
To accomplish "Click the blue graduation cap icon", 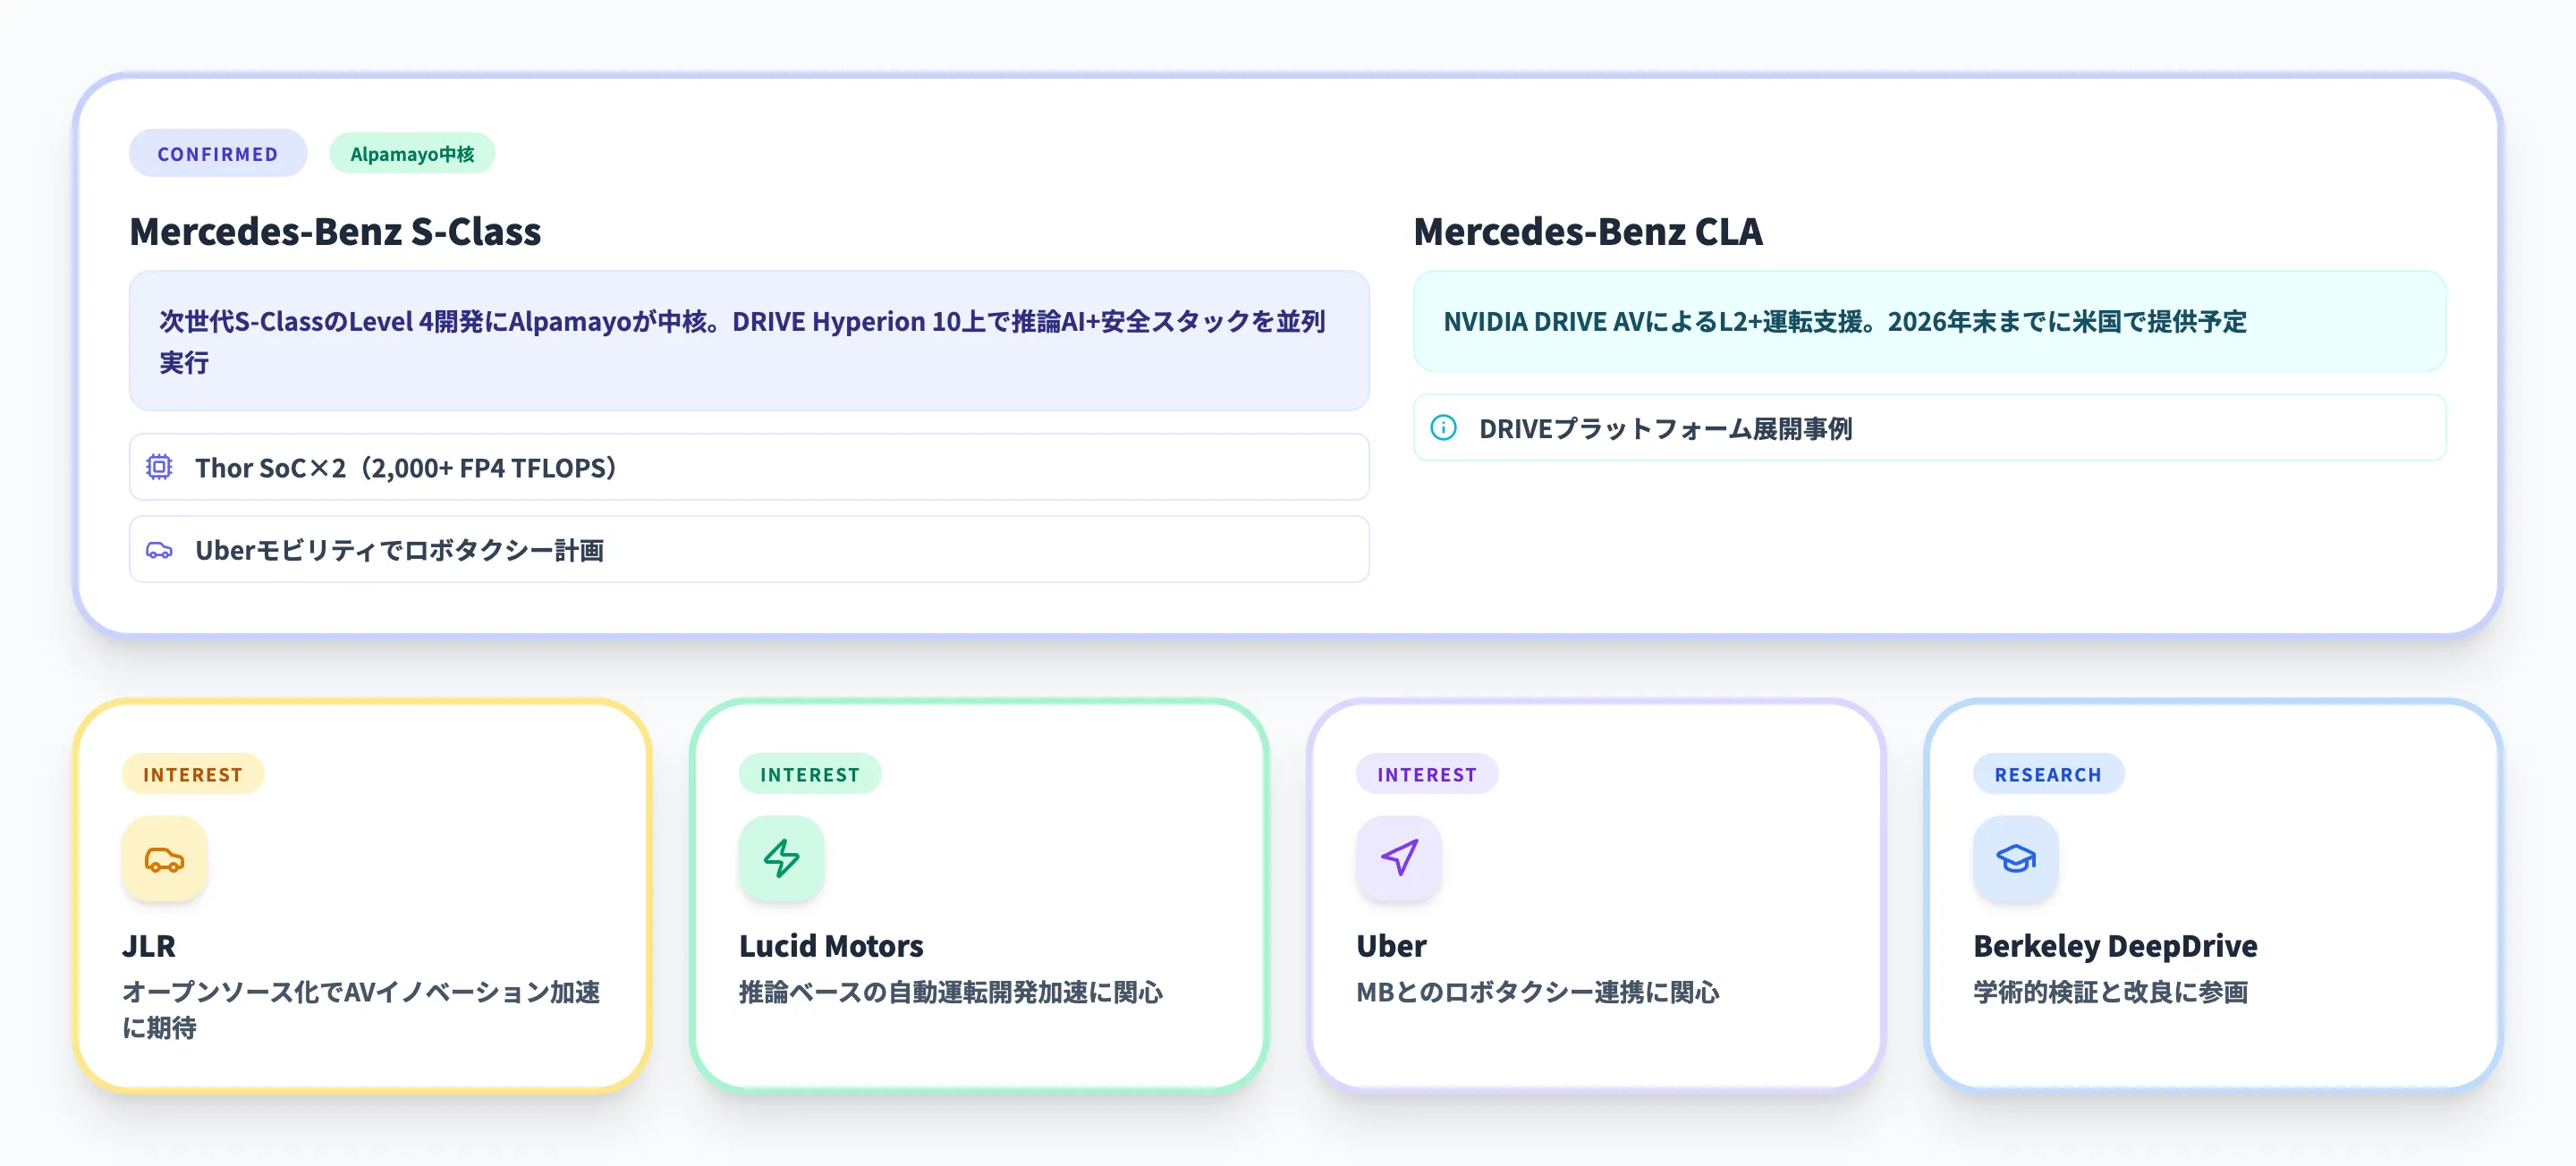I will pyautogui.click(x=2015, y=859).
